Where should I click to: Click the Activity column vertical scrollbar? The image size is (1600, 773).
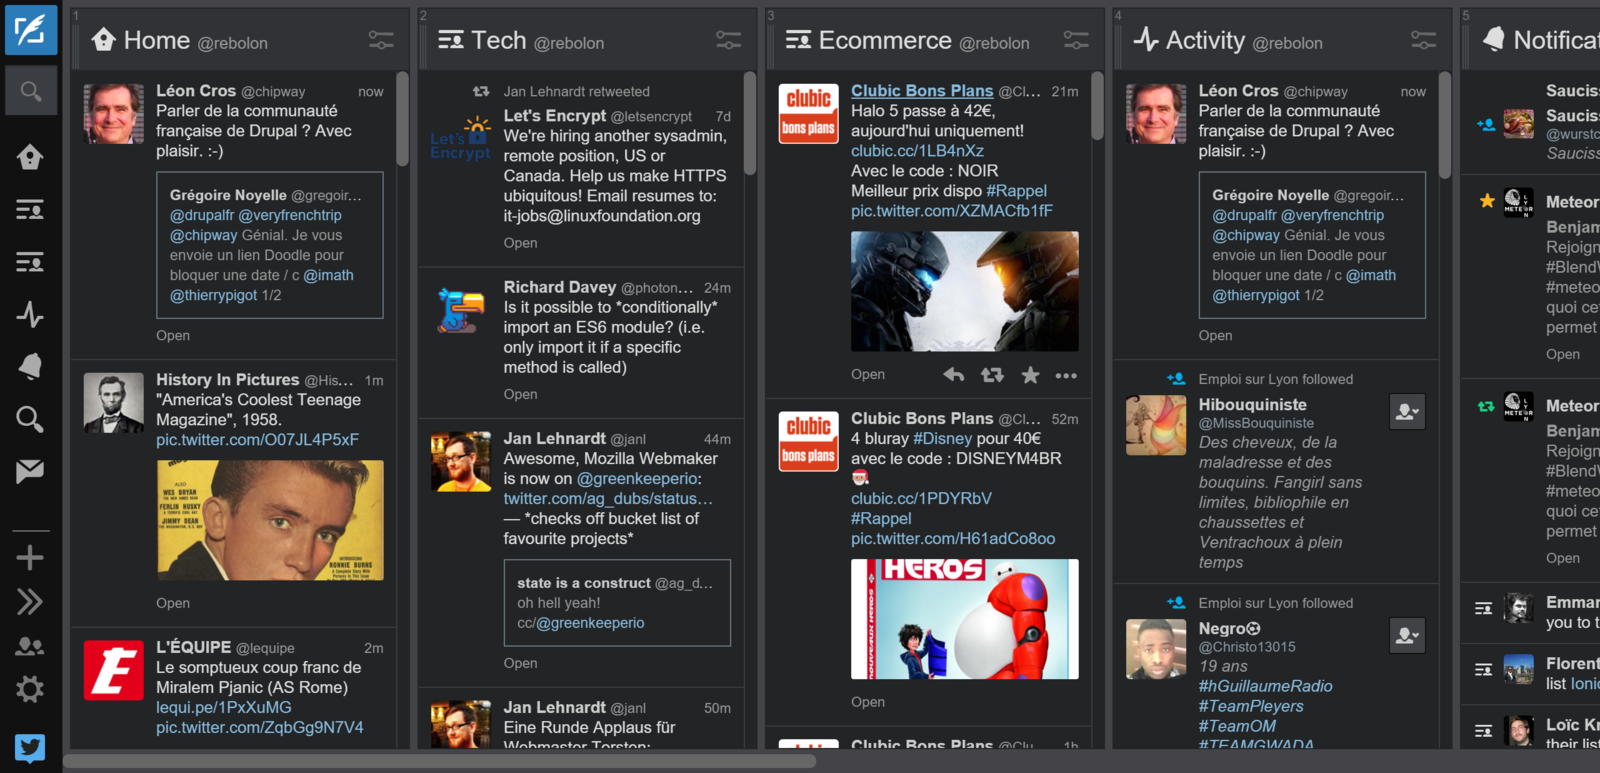pos(1445,125)
